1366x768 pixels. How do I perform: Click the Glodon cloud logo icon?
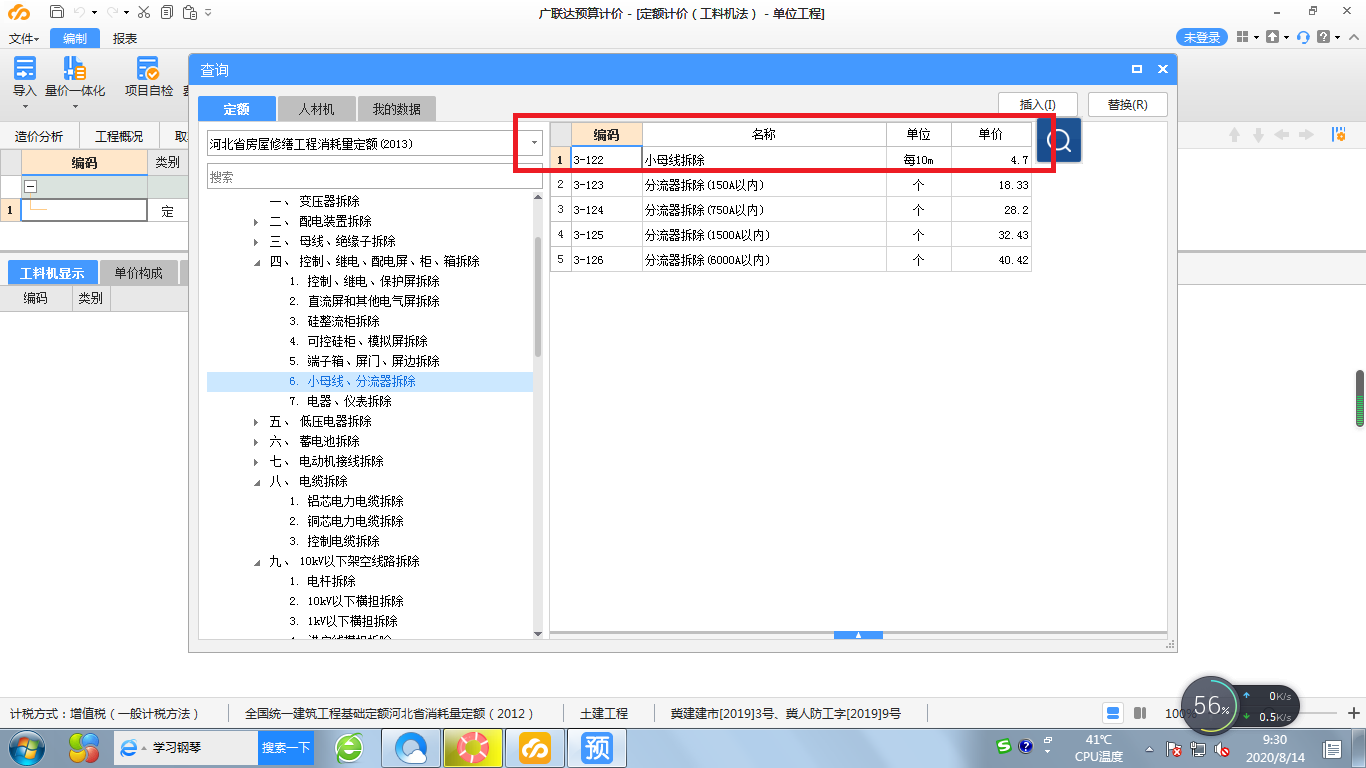click(x=19, y=13)
